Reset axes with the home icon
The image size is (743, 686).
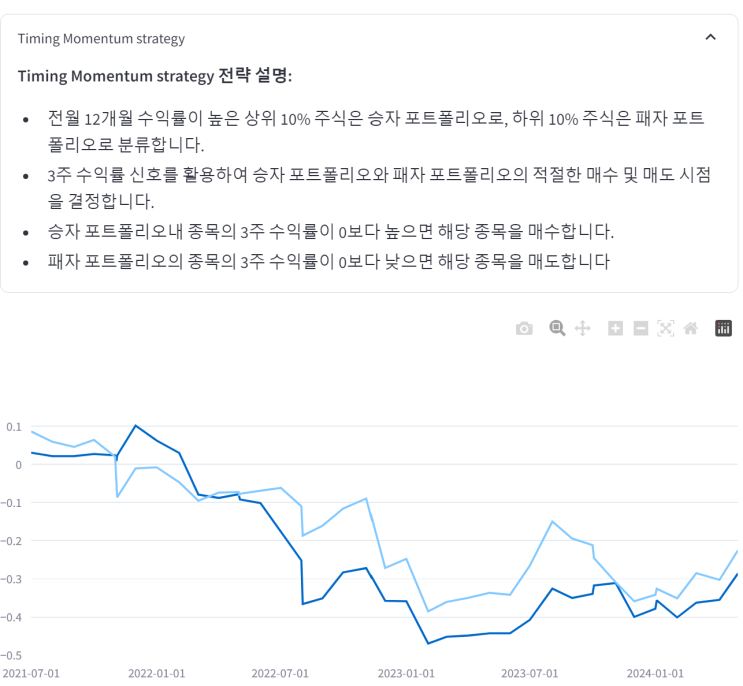coord(690,328)
